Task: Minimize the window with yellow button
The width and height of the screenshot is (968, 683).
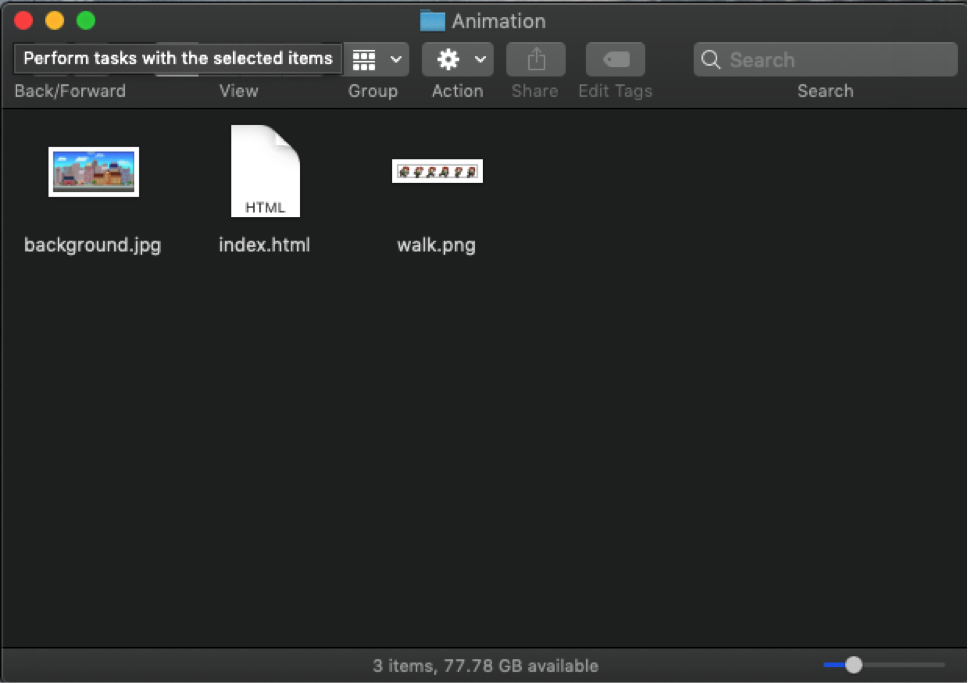Action: (55, 21)
